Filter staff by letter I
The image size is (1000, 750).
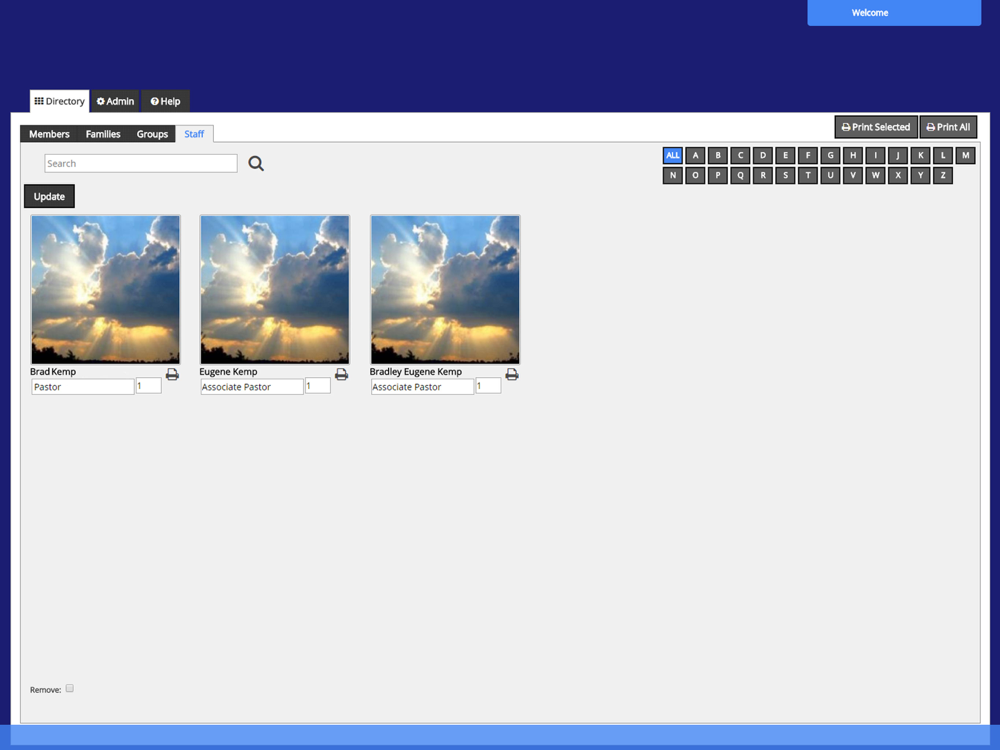[x=876, y=155]
